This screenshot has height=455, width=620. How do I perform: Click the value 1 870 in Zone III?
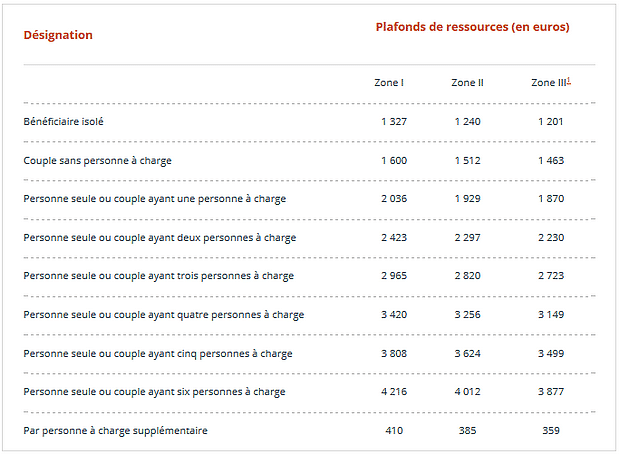[551, 199]
